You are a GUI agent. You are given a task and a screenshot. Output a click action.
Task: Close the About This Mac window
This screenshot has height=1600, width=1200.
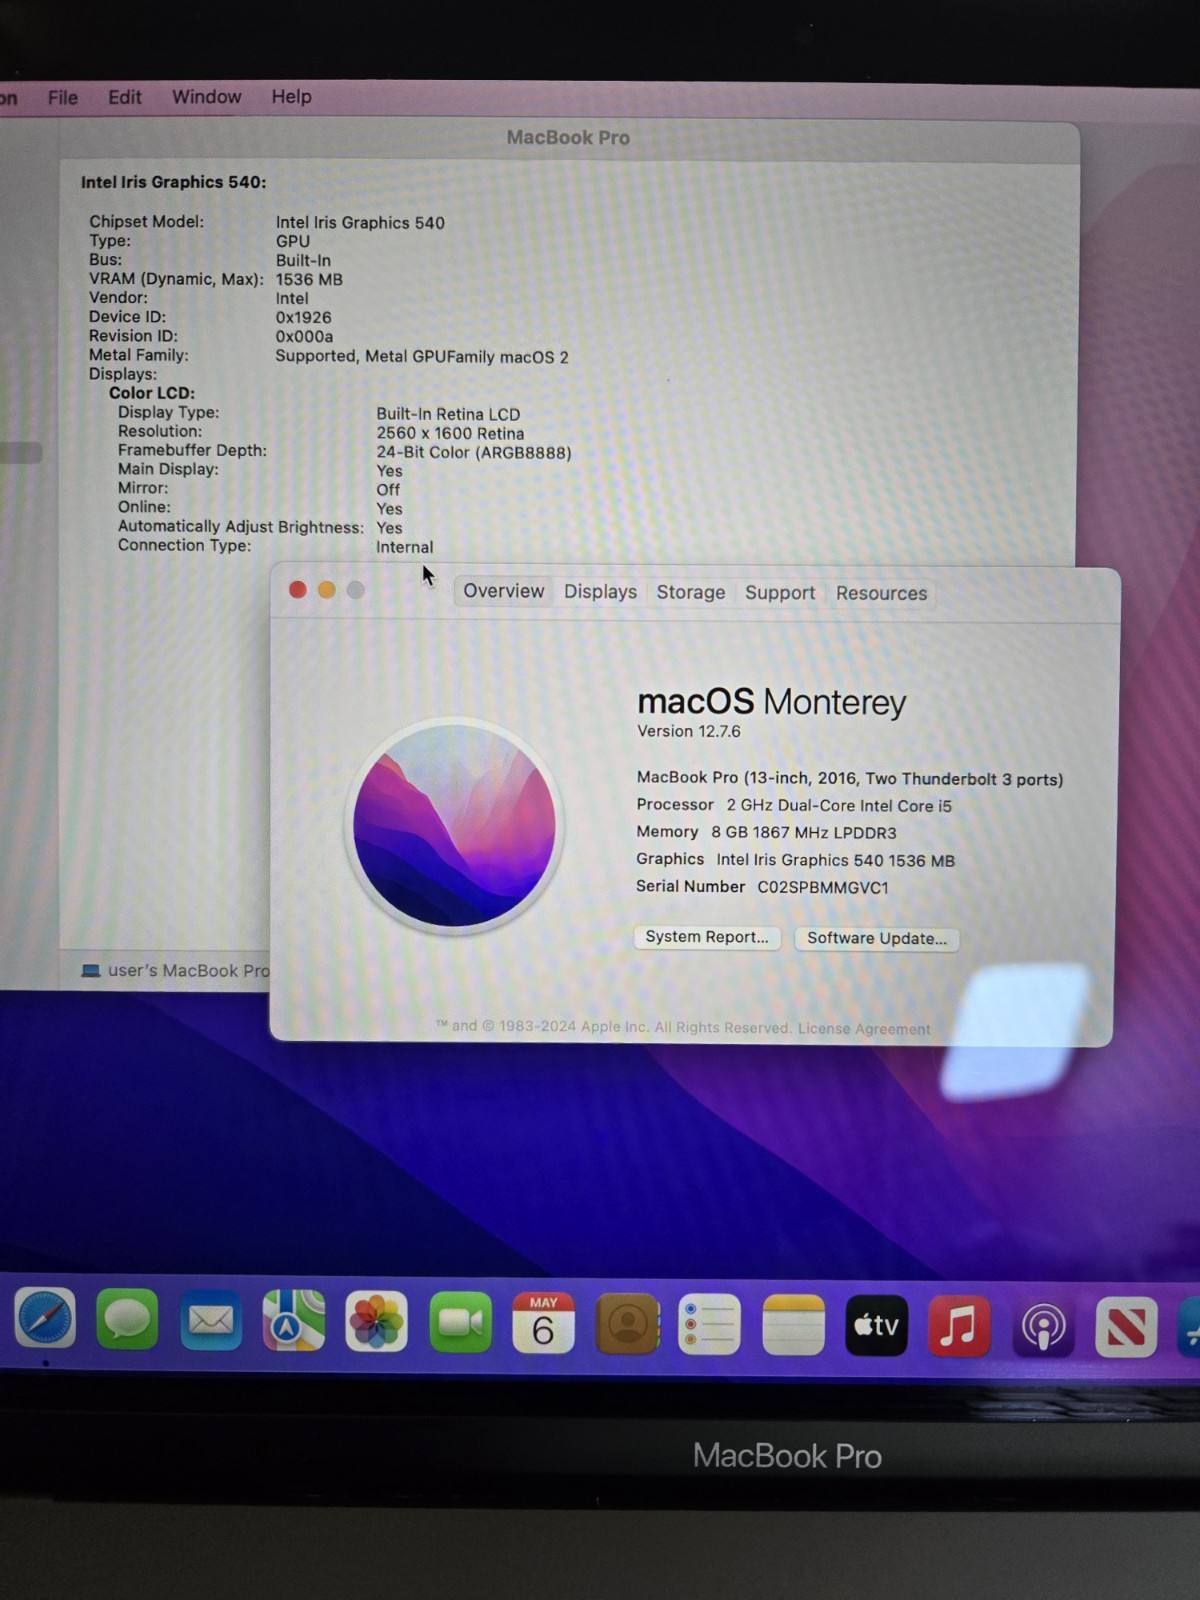(297, 589)
